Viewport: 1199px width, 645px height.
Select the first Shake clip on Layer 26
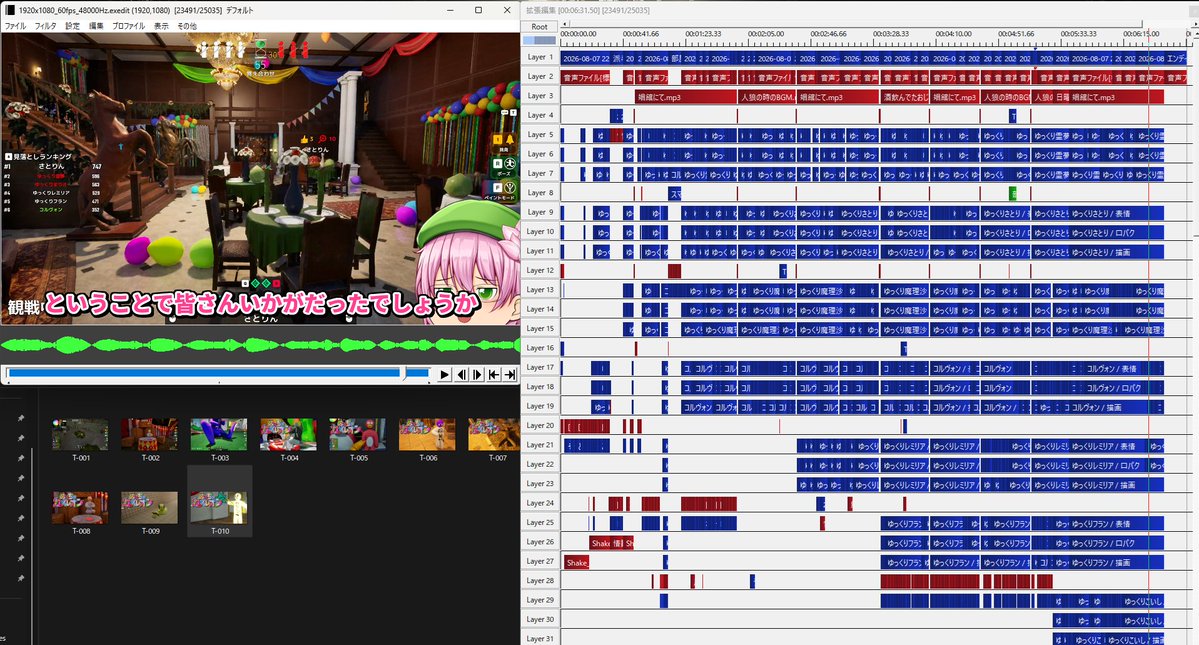point(600,543)
